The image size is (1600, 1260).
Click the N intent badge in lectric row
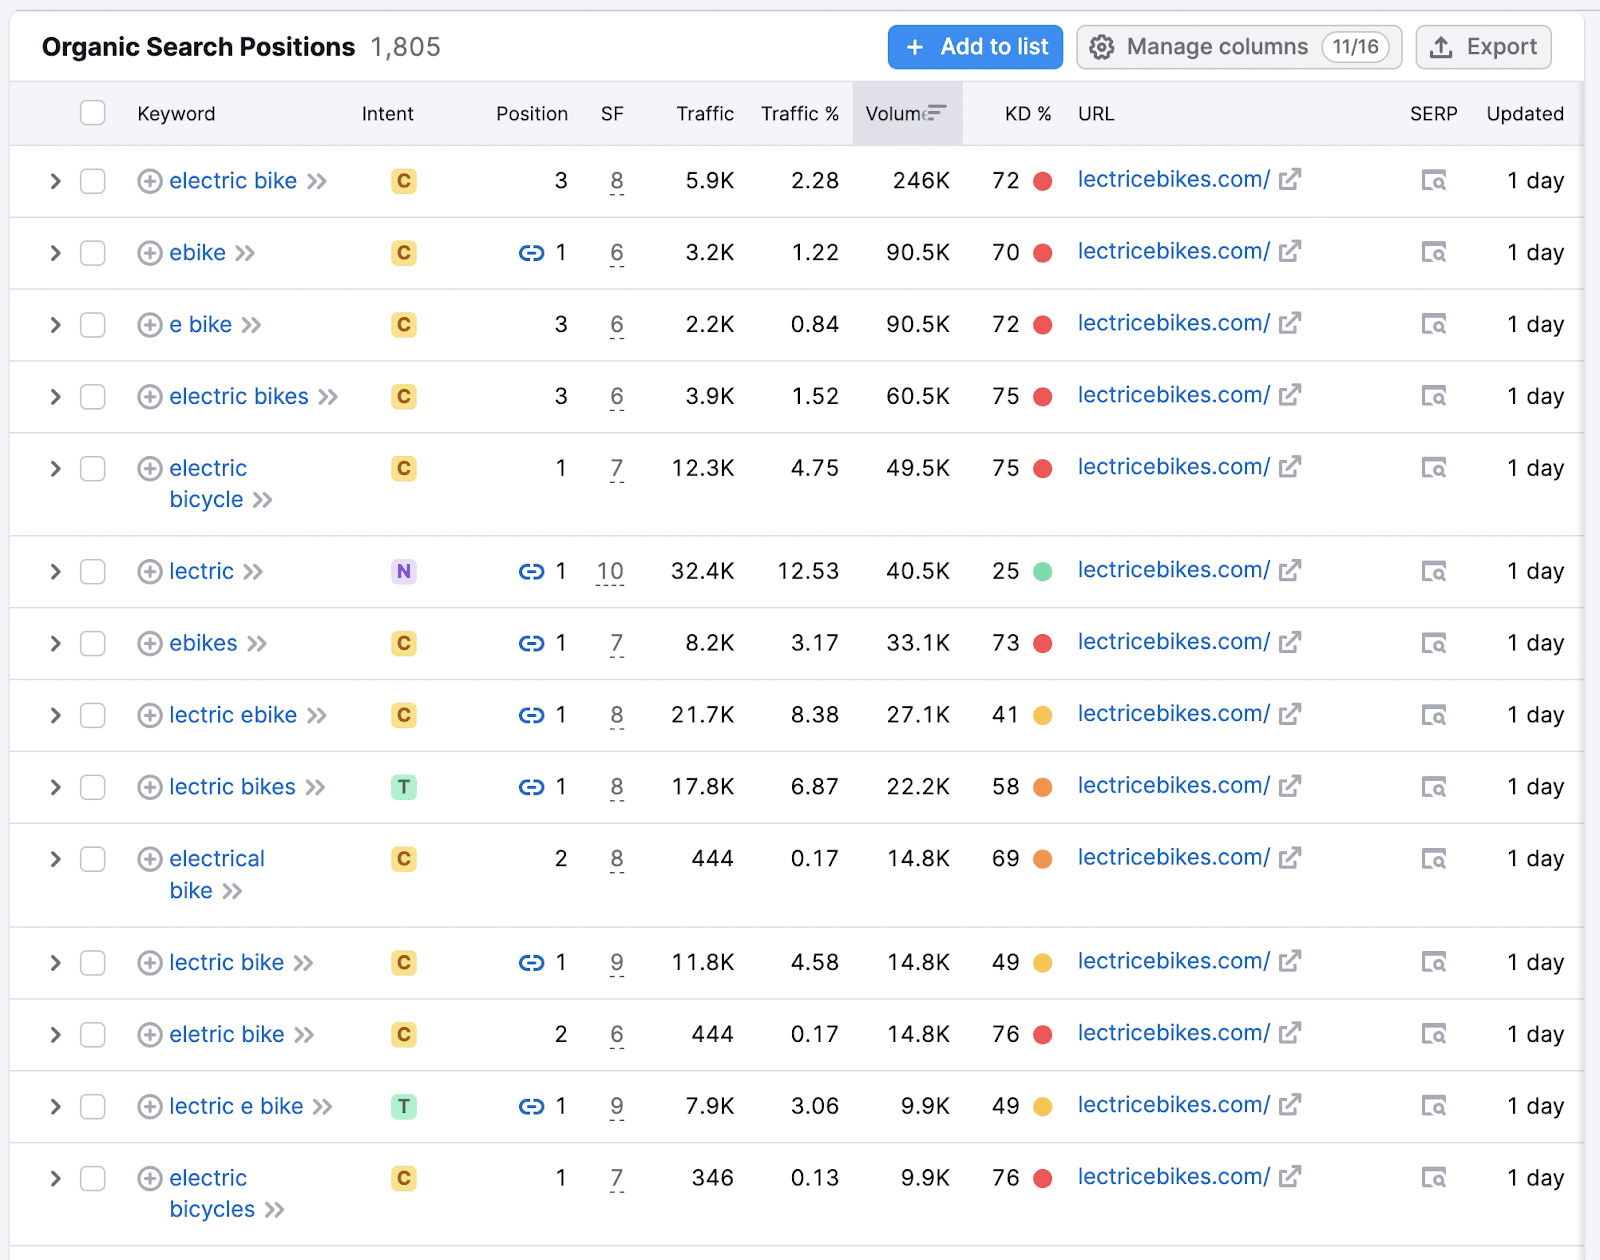[x=404, y=572]
